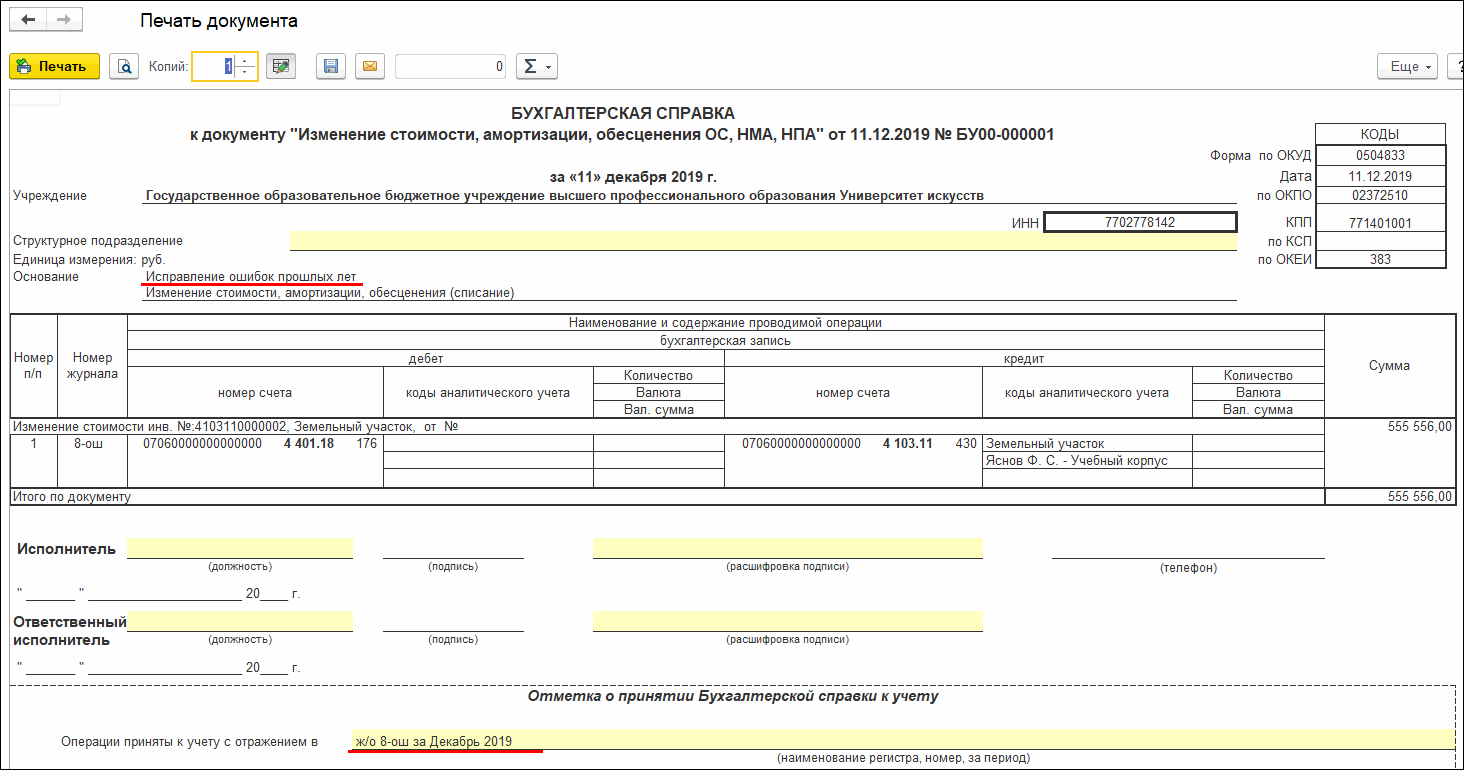This screenshot has height=770, width=1464.
Task: Select the ИНН value 7702778142
Action: 1140,222
